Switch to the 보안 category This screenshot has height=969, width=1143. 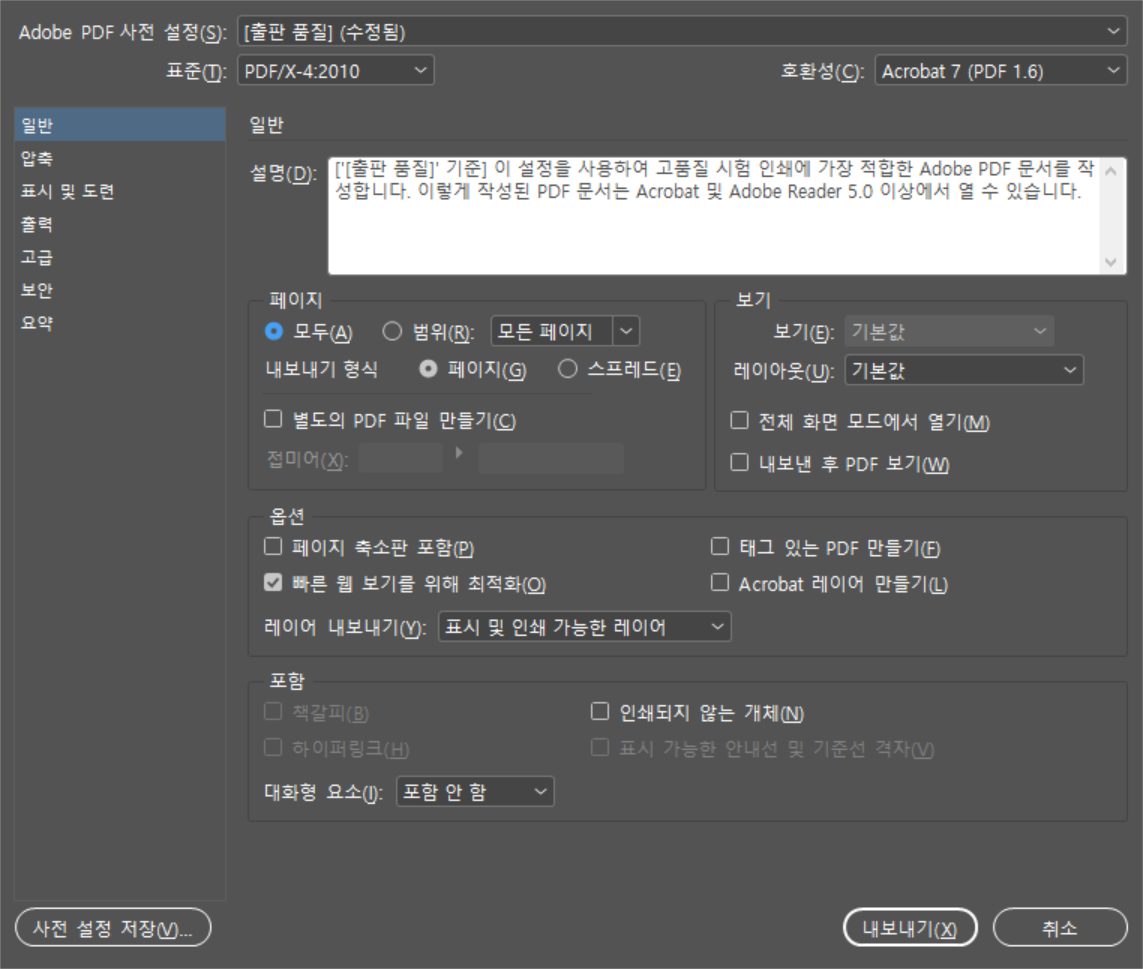click(x=120, y=289)
